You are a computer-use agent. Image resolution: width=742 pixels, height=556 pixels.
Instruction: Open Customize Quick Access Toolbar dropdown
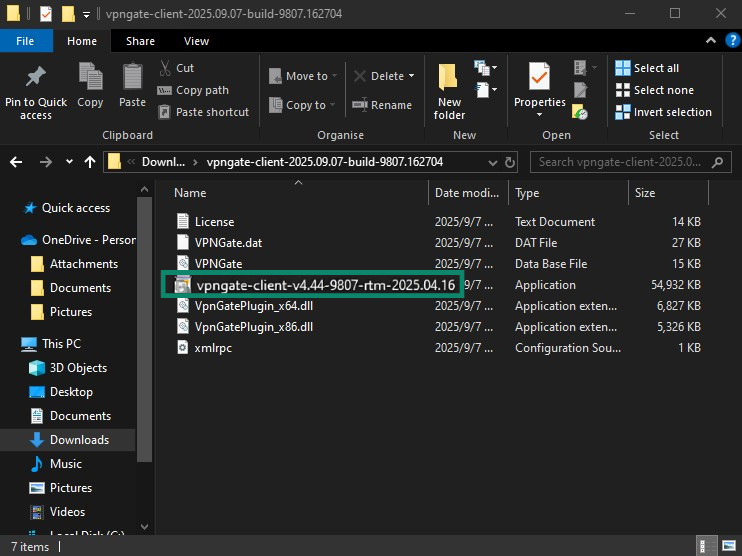(87, 15)
